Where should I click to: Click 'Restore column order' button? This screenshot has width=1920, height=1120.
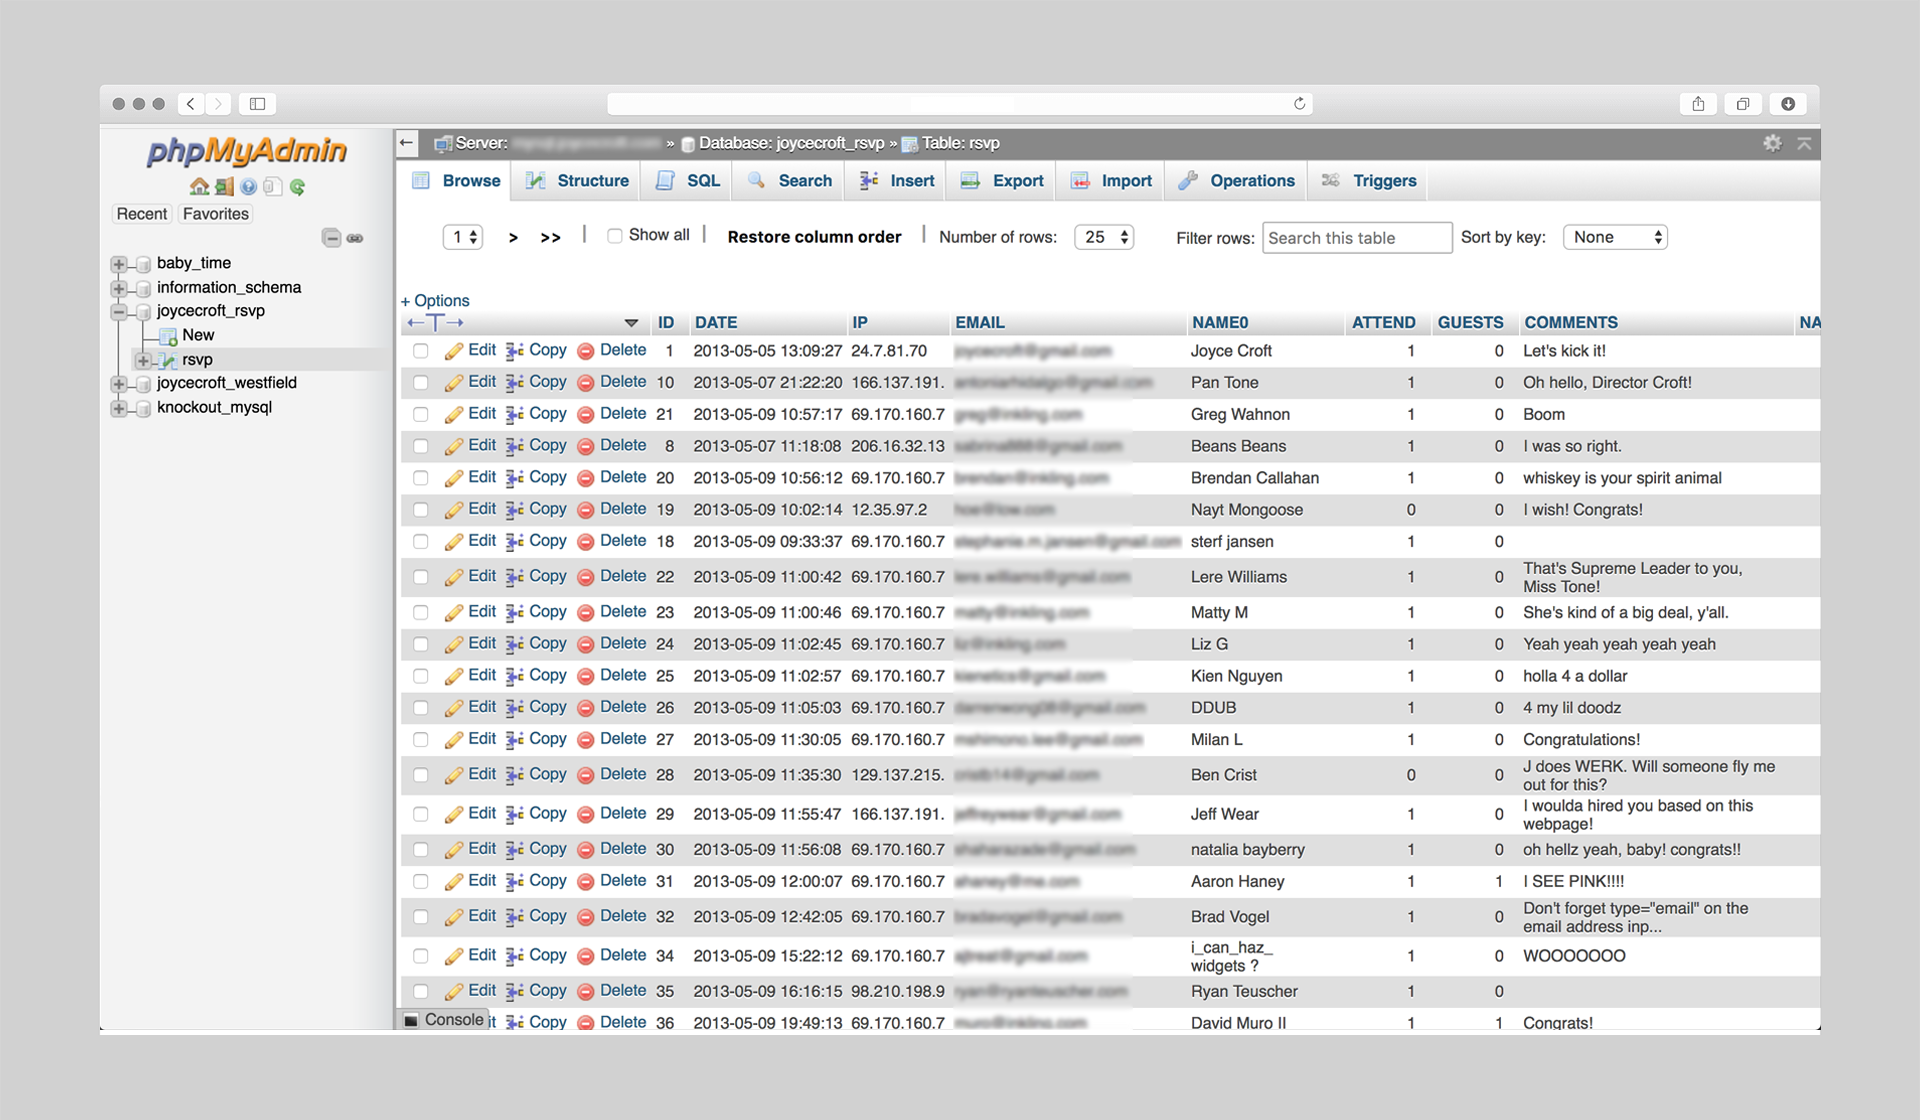[814, 237]
